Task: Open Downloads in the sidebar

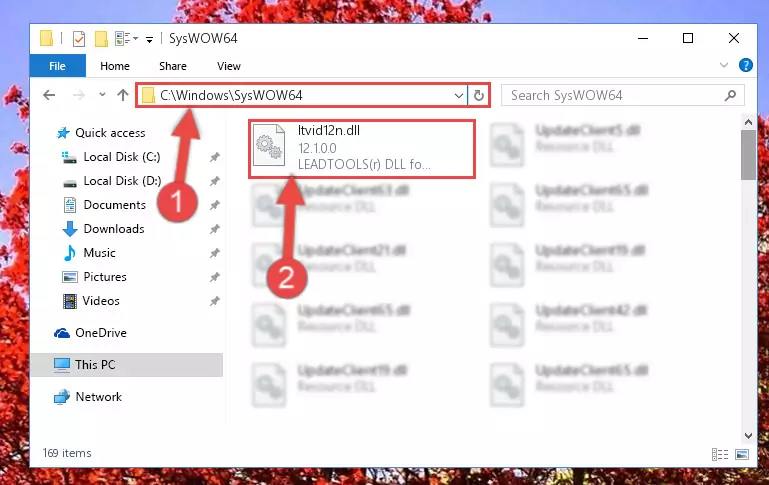Action: [114, 229]
